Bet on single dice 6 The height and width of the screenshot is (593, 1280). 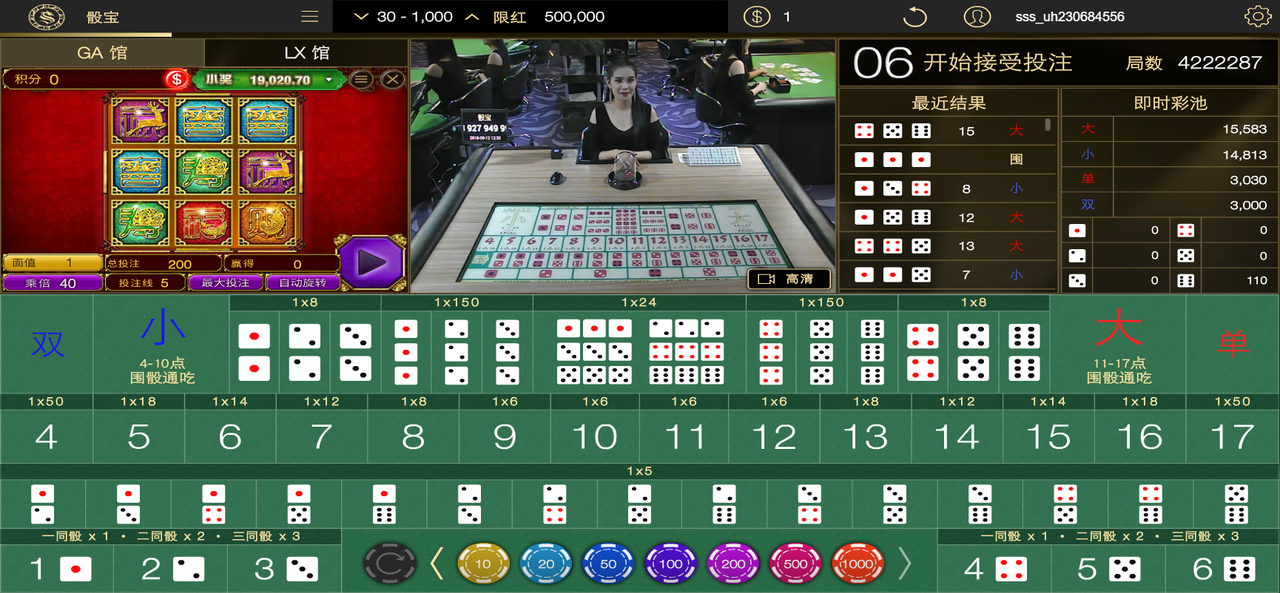pos(1222,569)
